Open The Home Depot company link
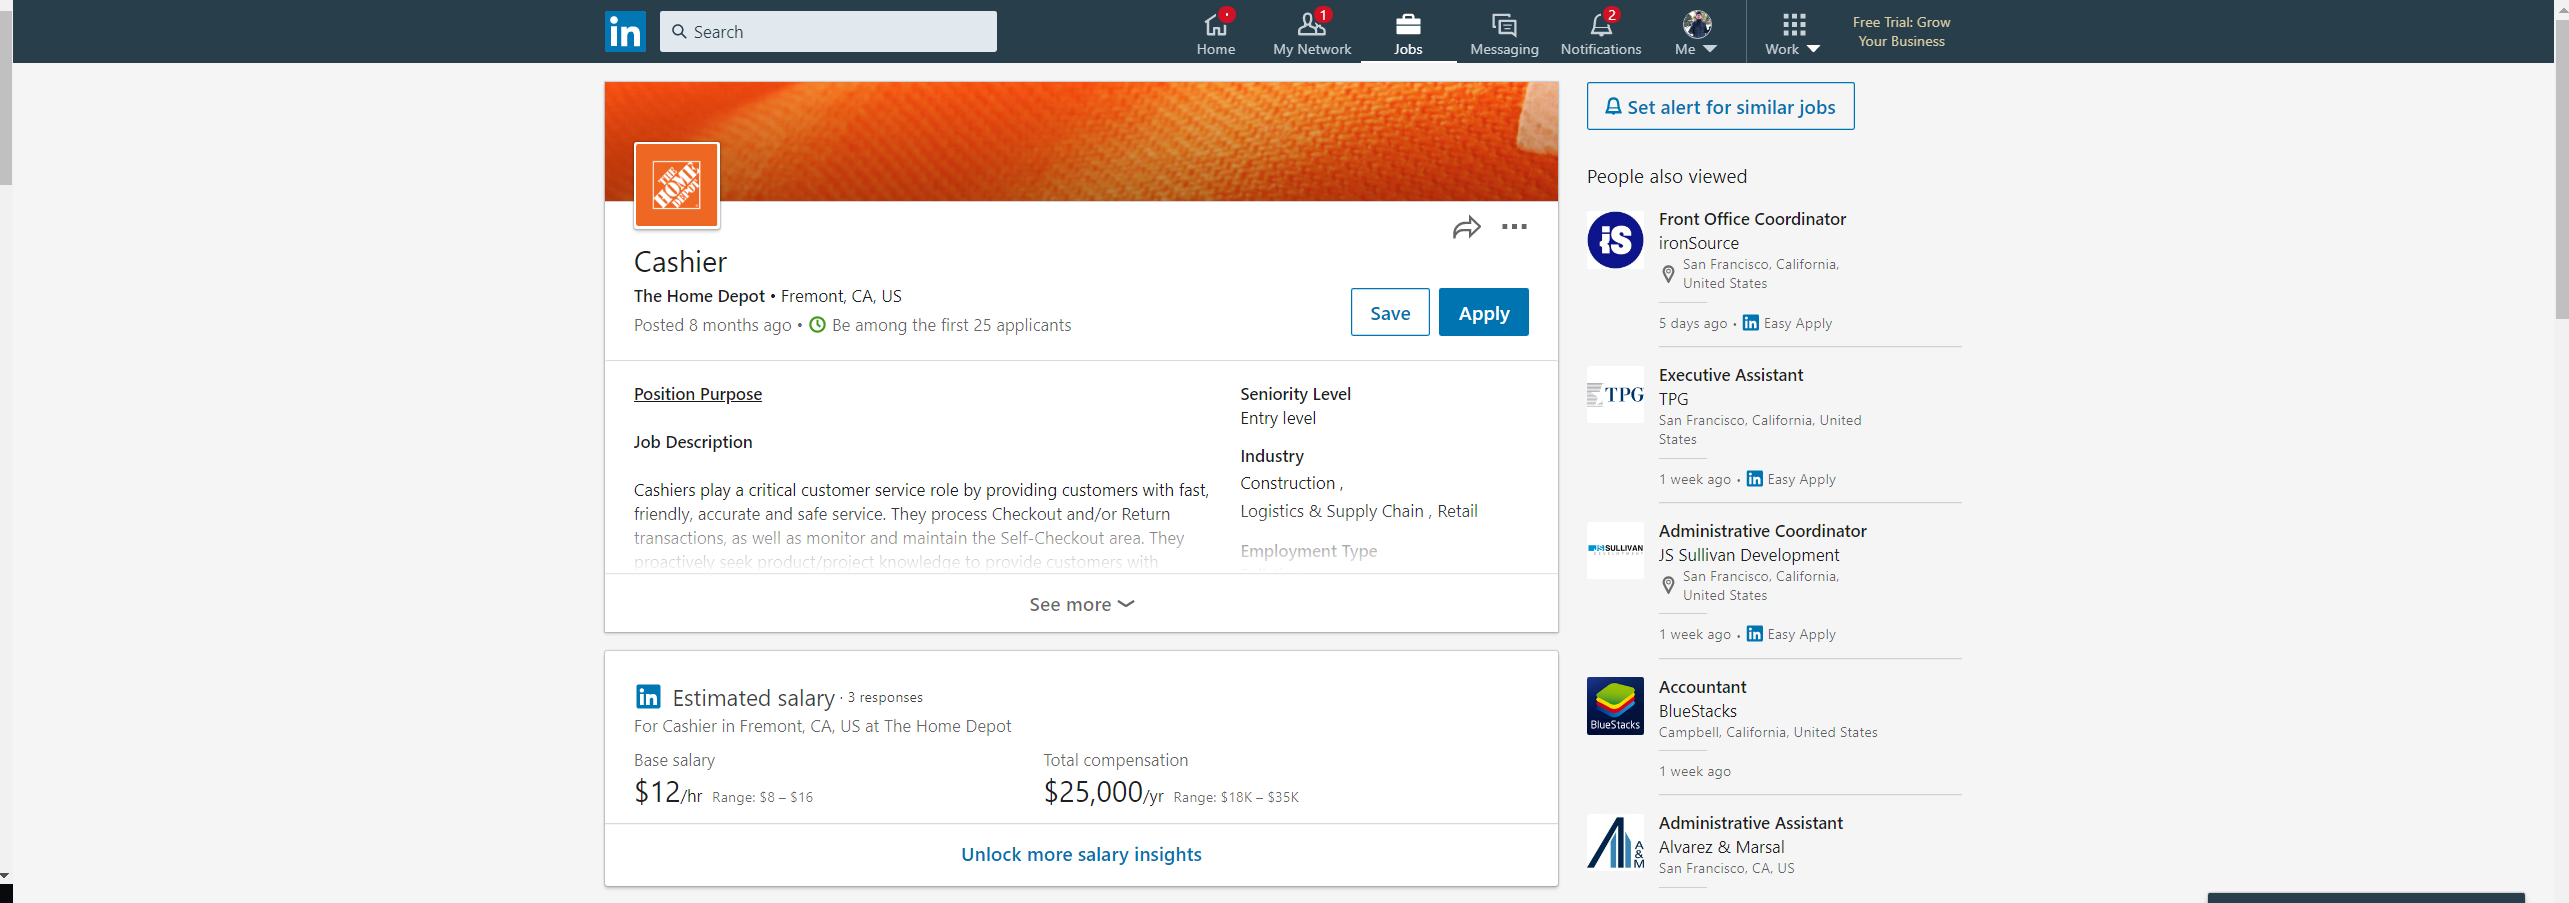Screen dimensions: 2569x903 [699, 296]
